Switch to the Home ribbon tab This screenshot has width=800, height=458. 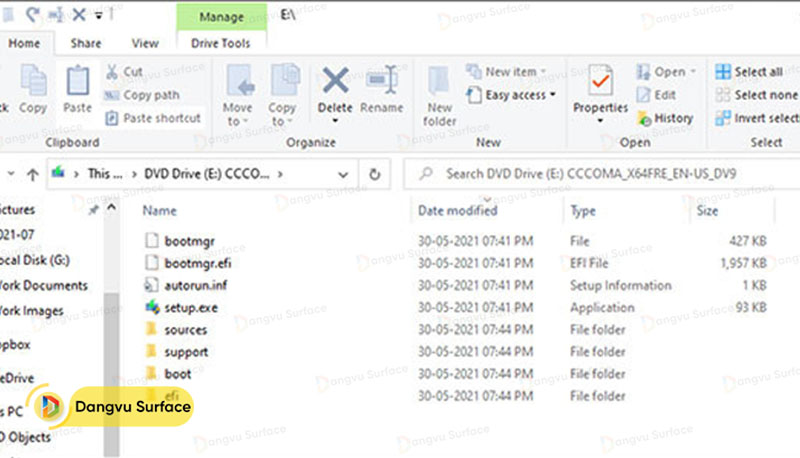point(24,43)
